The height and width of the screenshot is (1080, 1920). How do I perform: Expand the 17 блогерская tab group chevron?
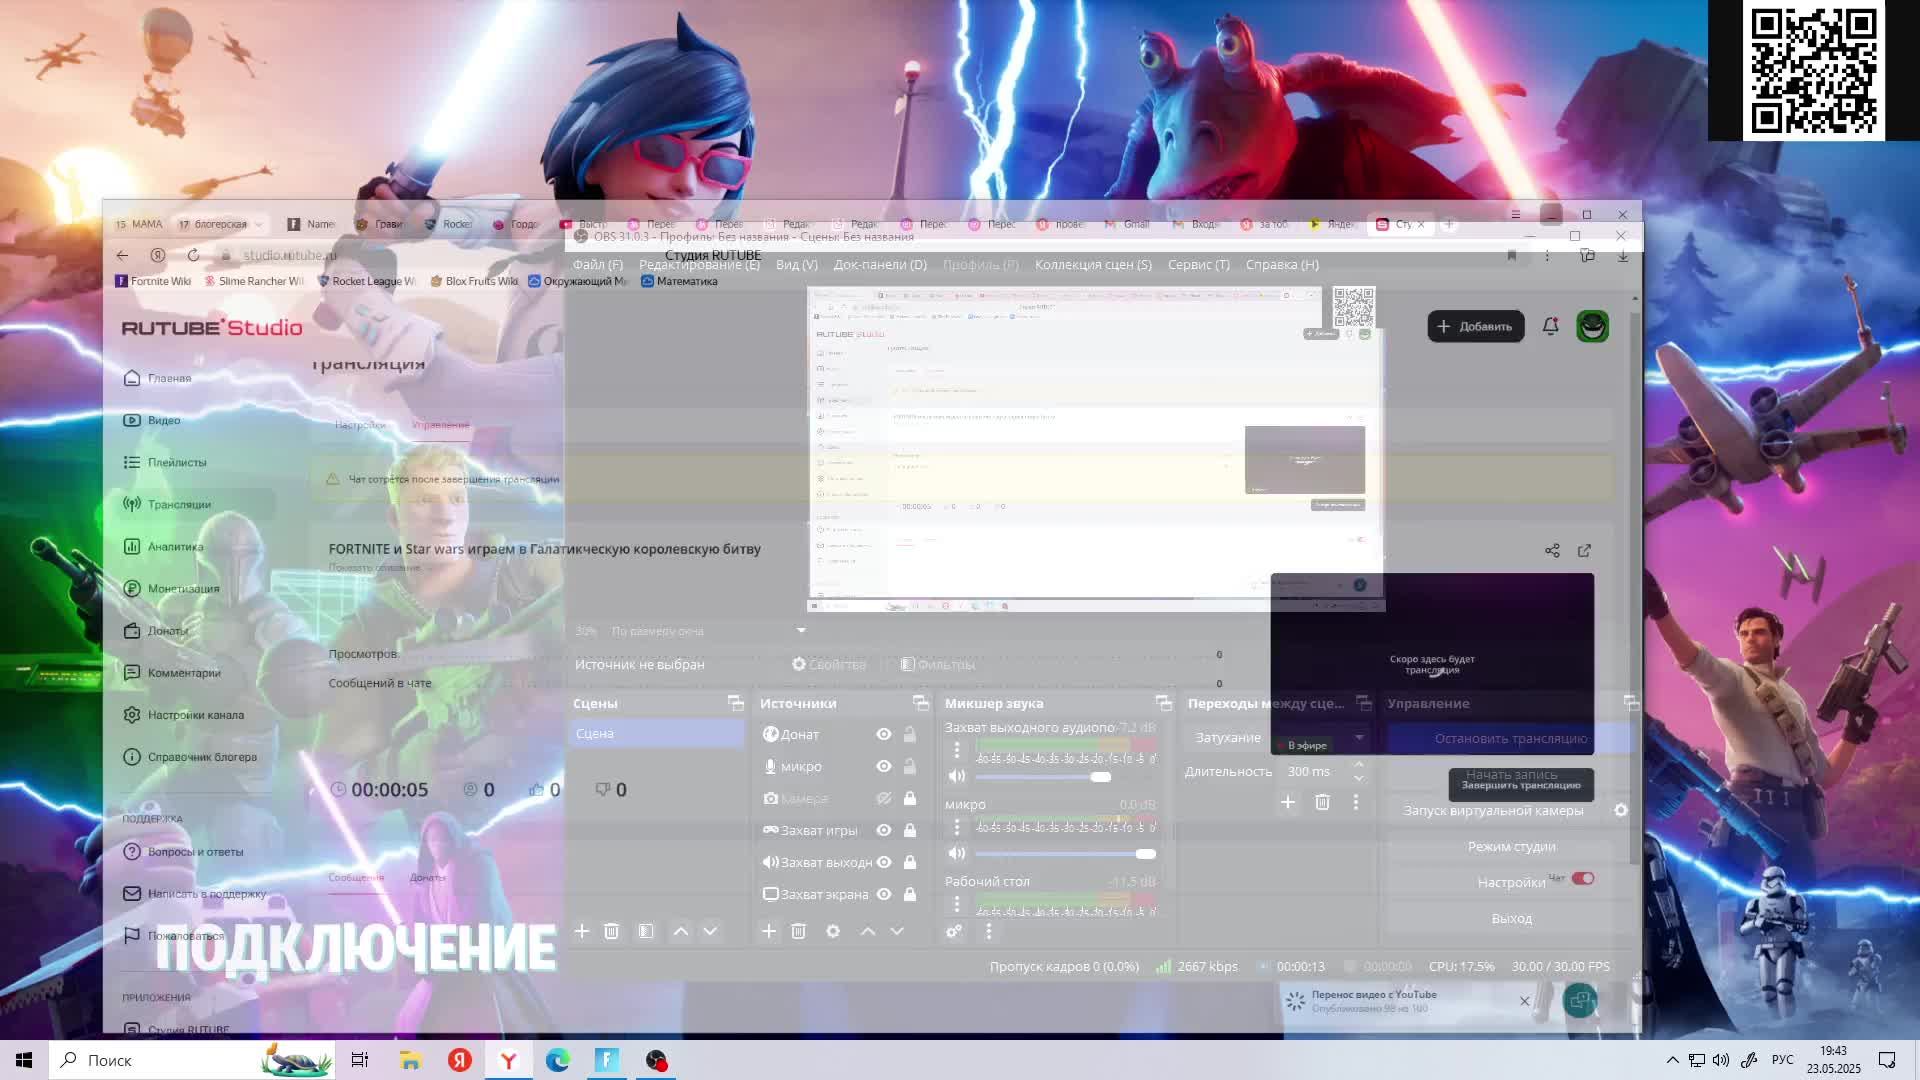[x=258, y=224]
